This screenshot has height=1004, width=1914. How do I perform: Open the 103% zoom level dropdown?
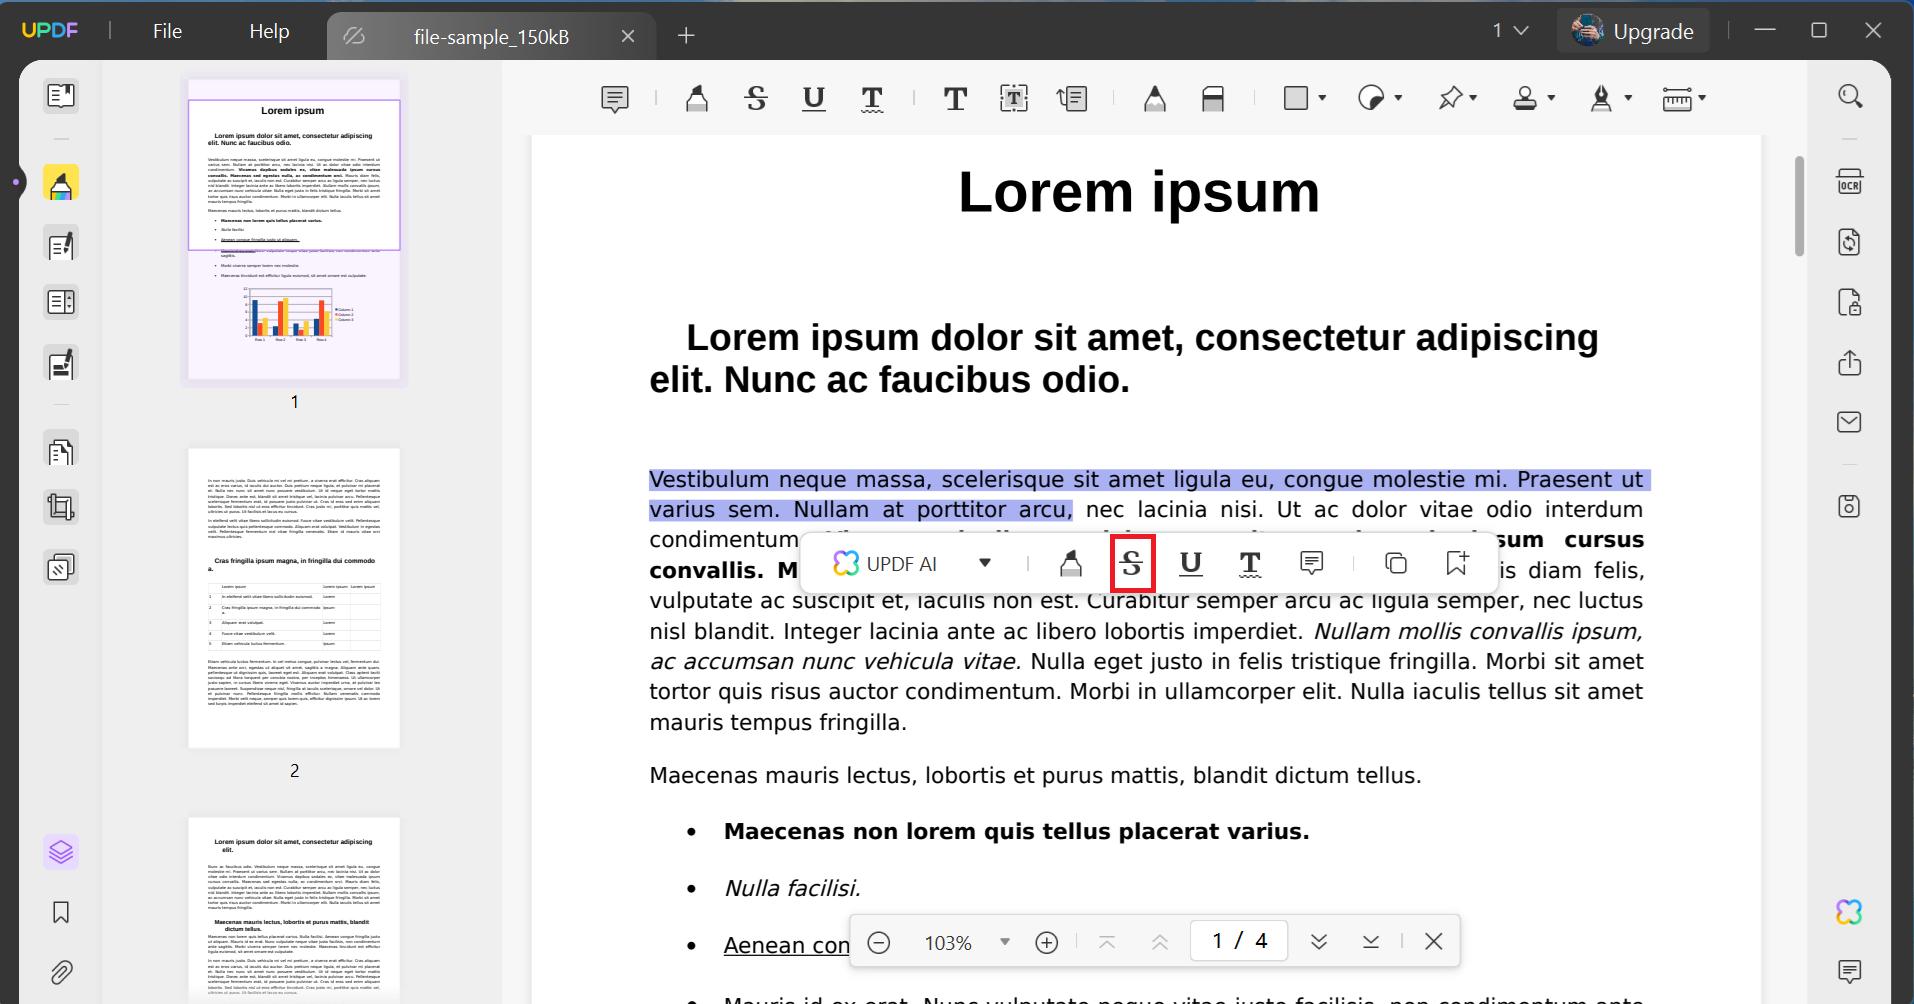pyautogui.click(x=1005, y=941)
